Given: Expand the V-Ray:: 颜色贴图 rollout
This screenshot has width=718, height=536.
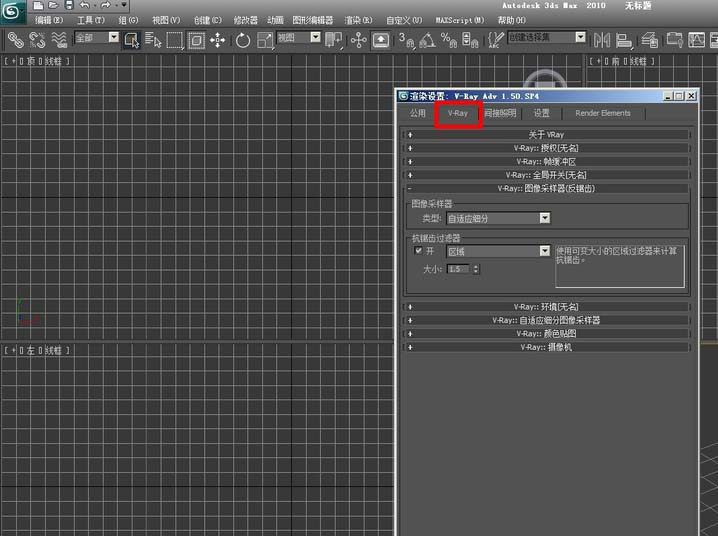Looking at the screenshot, I should [x=546, y=334].
